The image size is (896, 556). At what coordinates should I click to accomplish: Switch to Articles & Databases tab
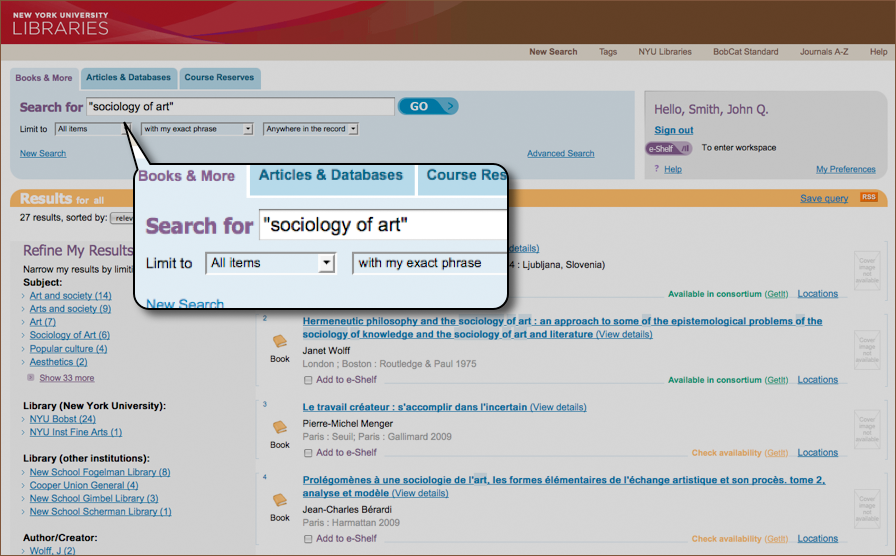tap(129, 78)
